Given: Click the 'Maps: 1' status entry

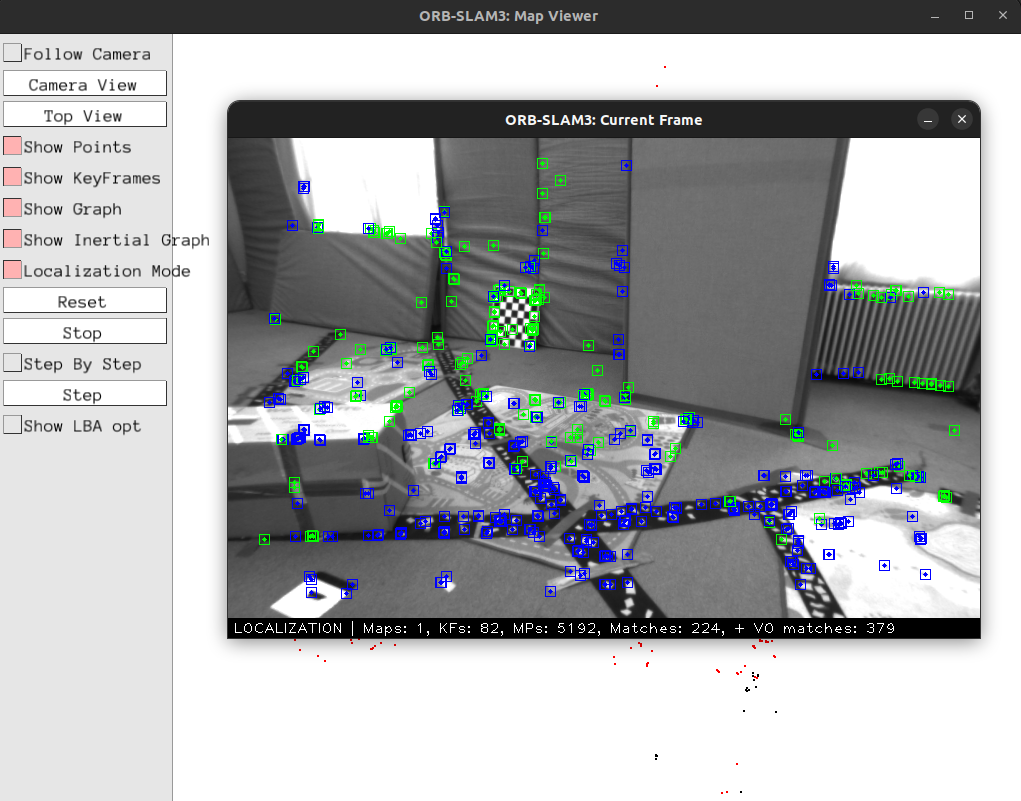Looking at the screenshot, I should [x=395, y=628].
